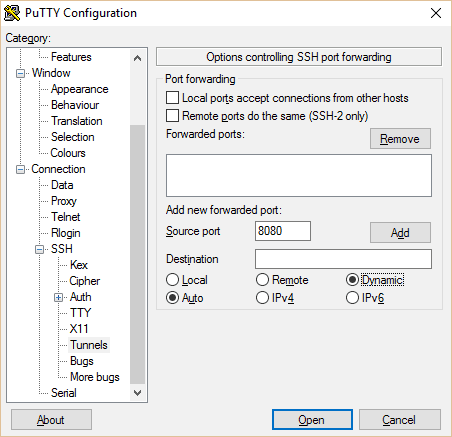Screen dimensions: 452x437
Task: Click the PuTTY icon in title bar
Action: [x=12, y=13]
